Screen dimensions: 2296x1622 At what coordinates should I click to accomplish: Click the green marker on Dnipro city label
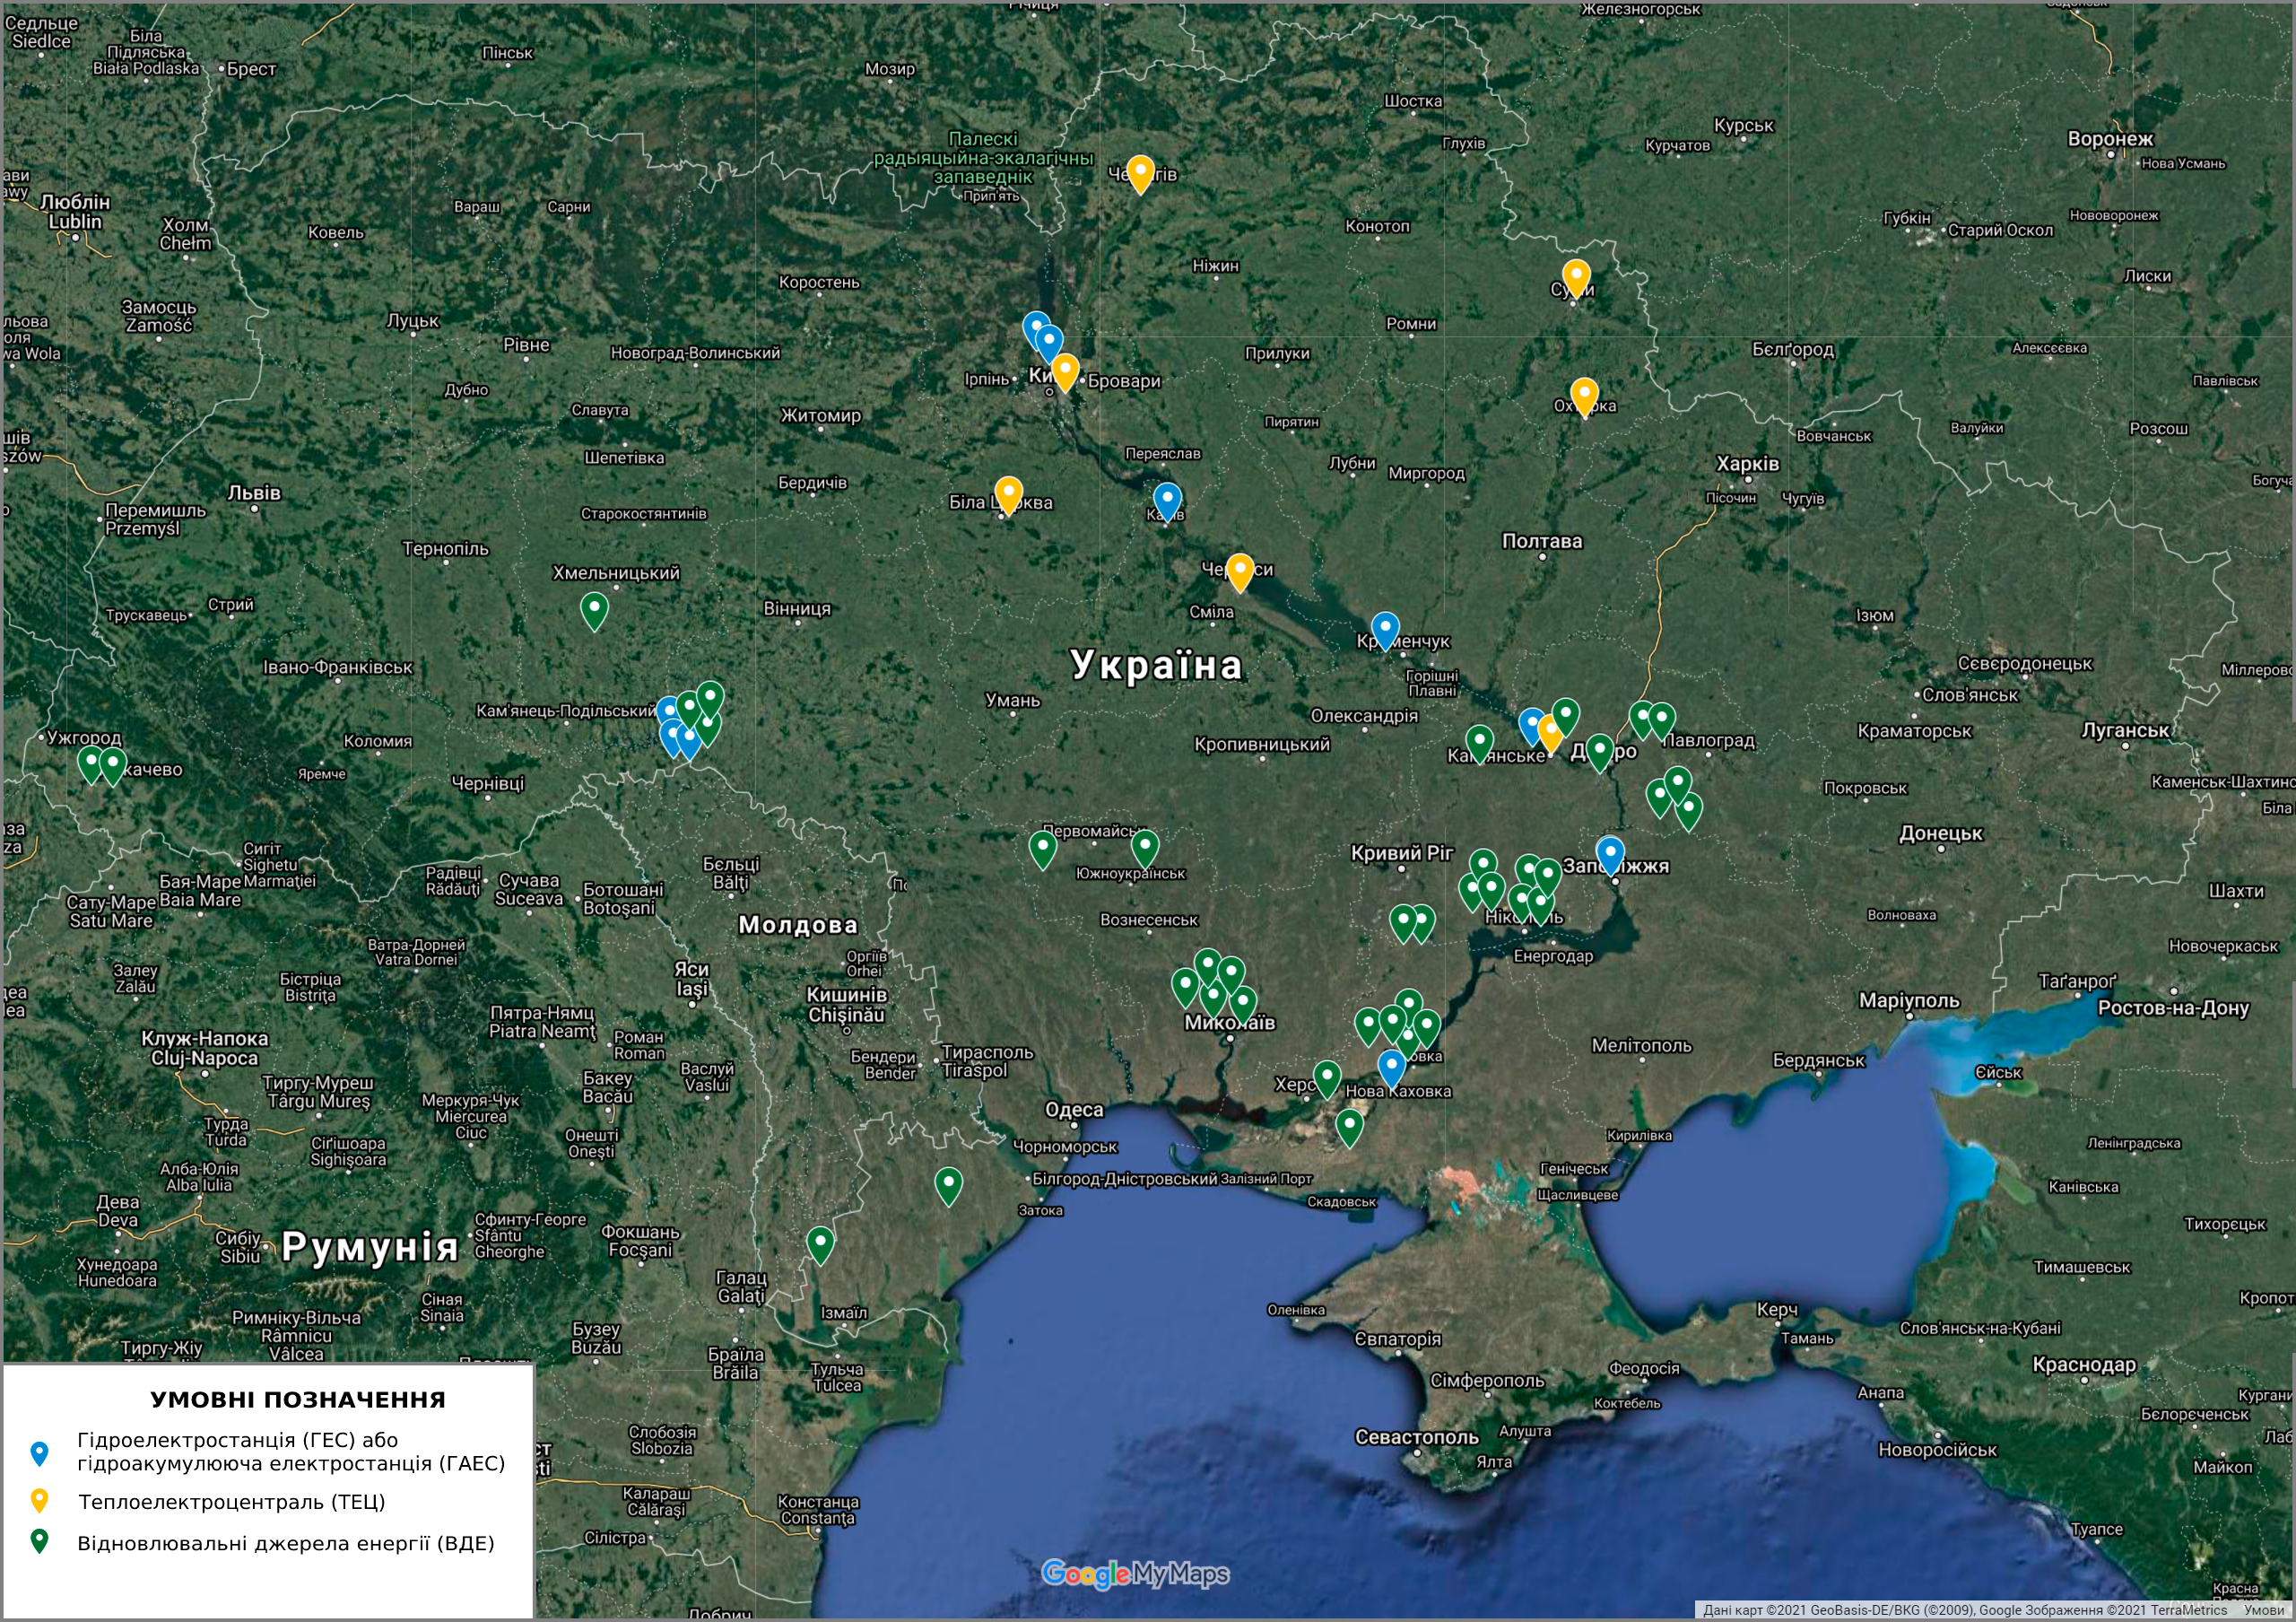click(1600, 752)
